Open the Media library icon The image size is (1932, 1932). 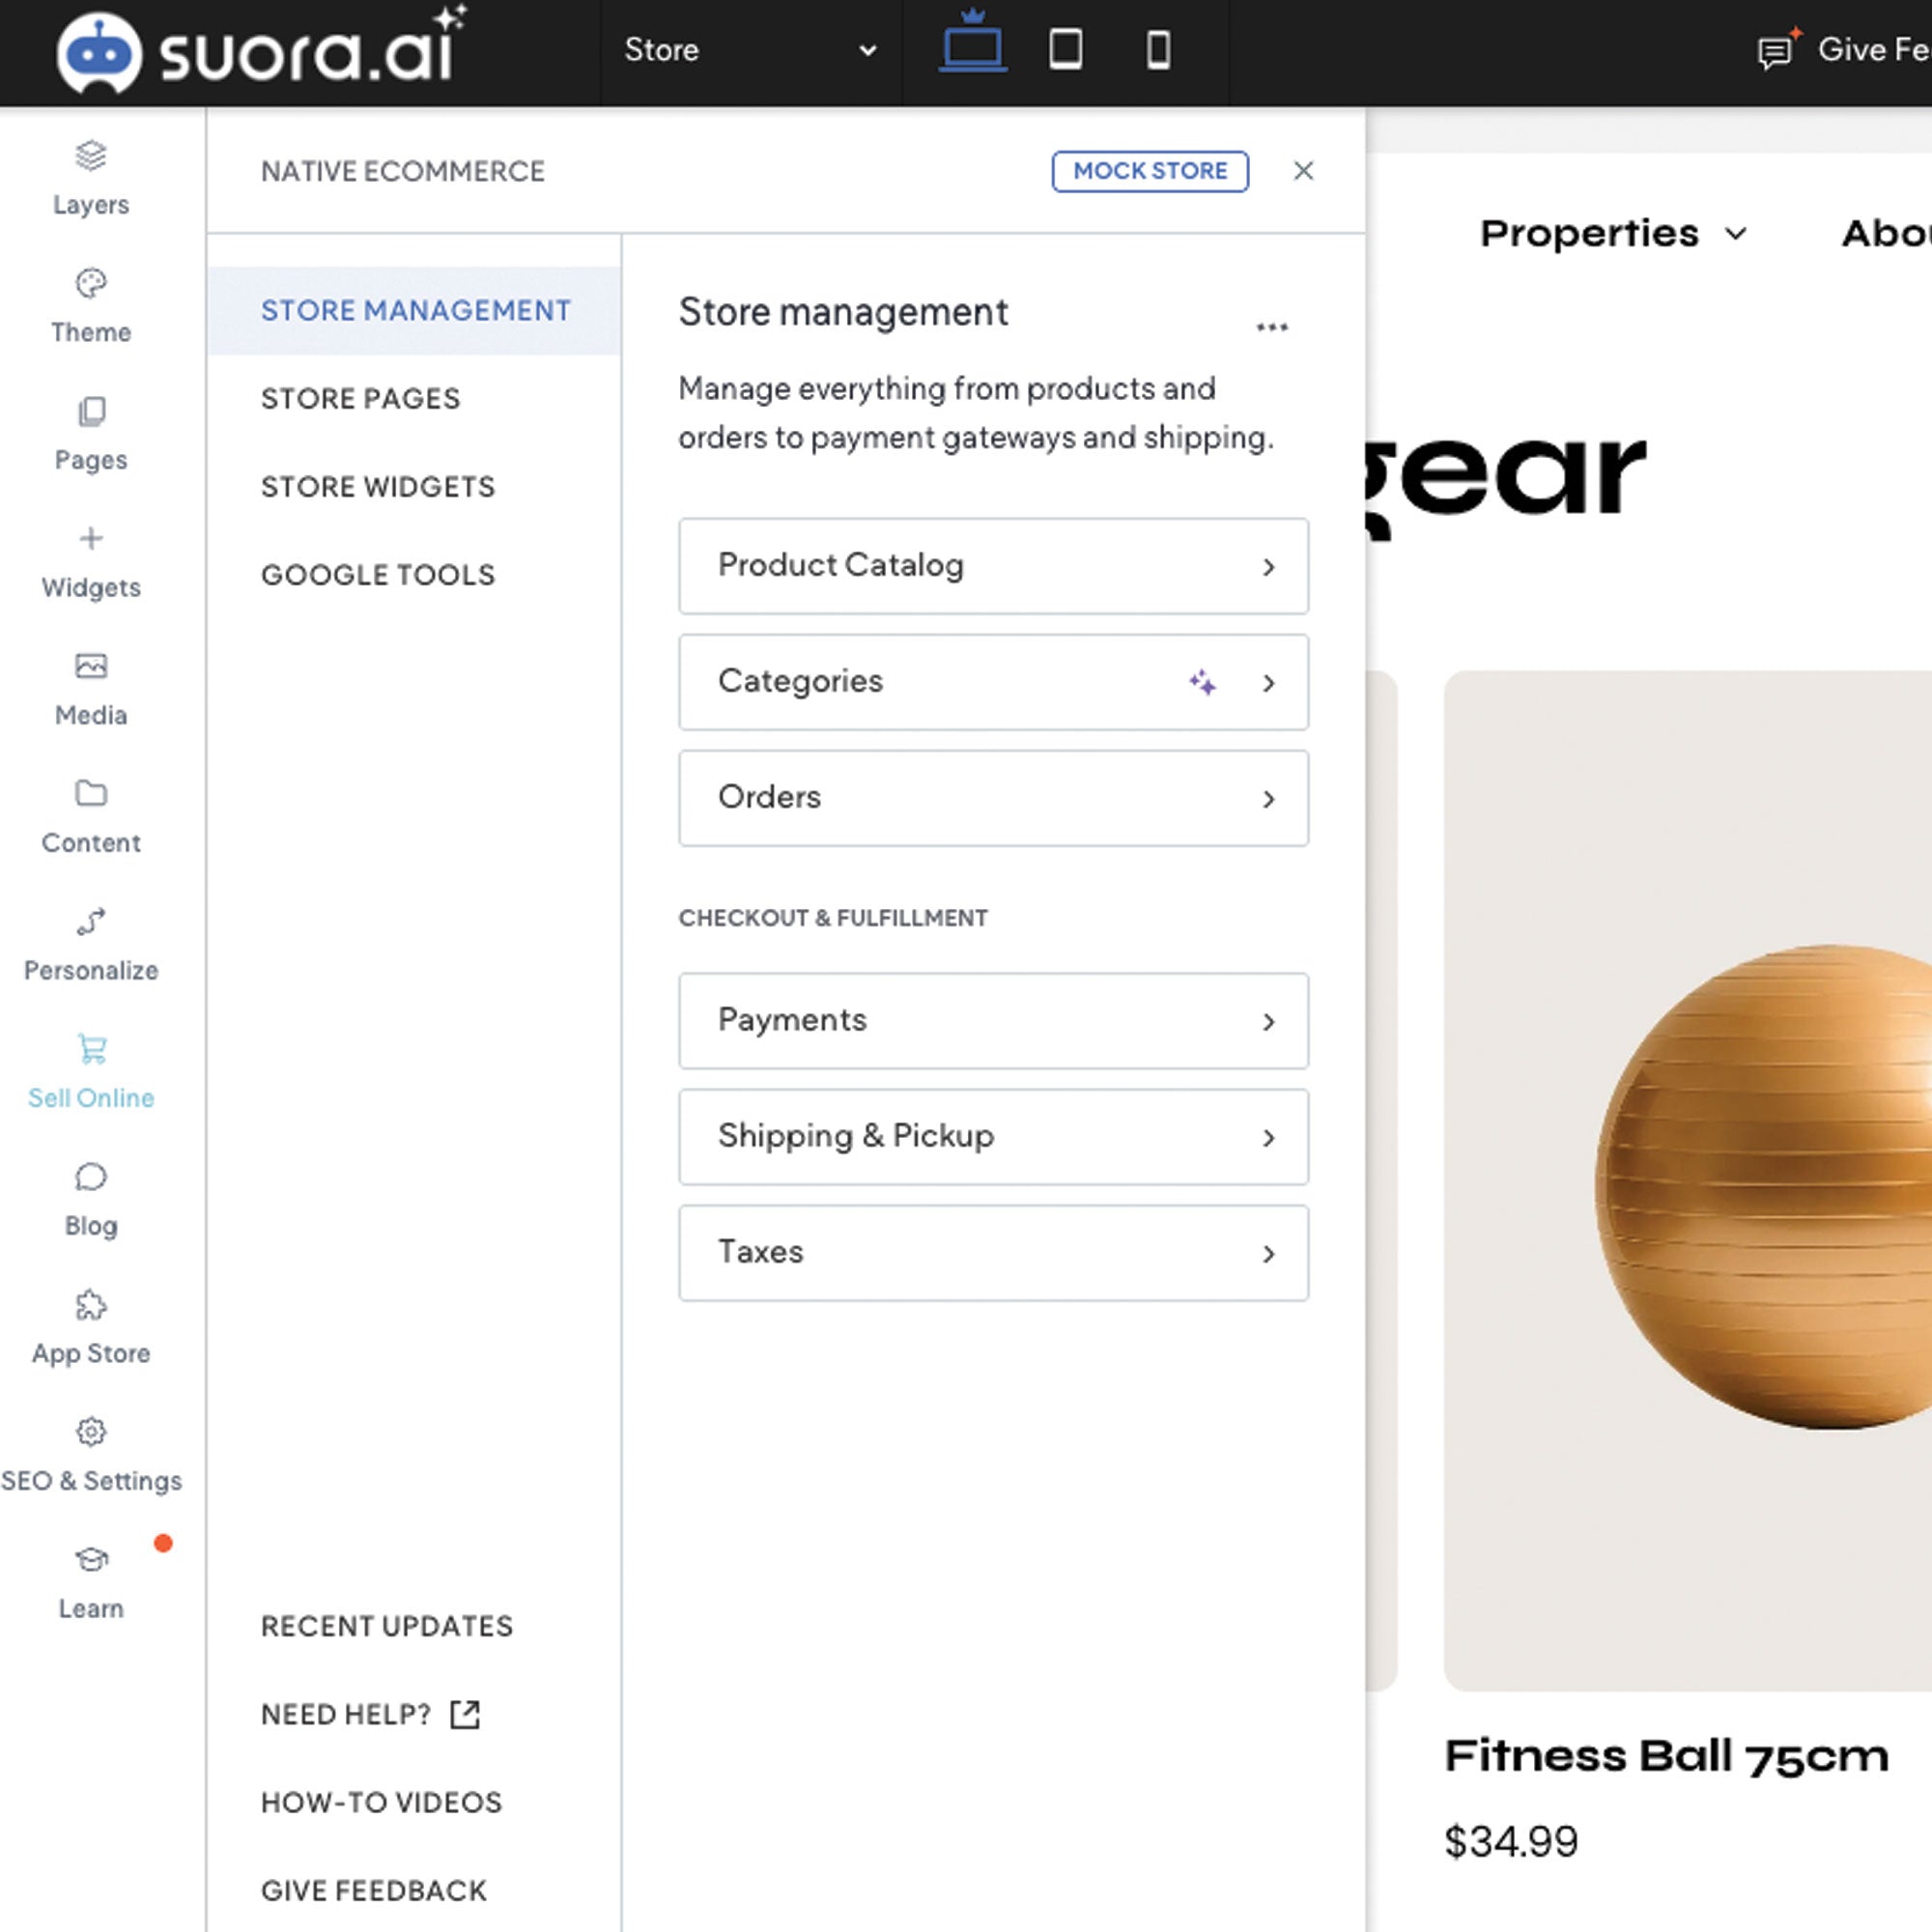91,666
